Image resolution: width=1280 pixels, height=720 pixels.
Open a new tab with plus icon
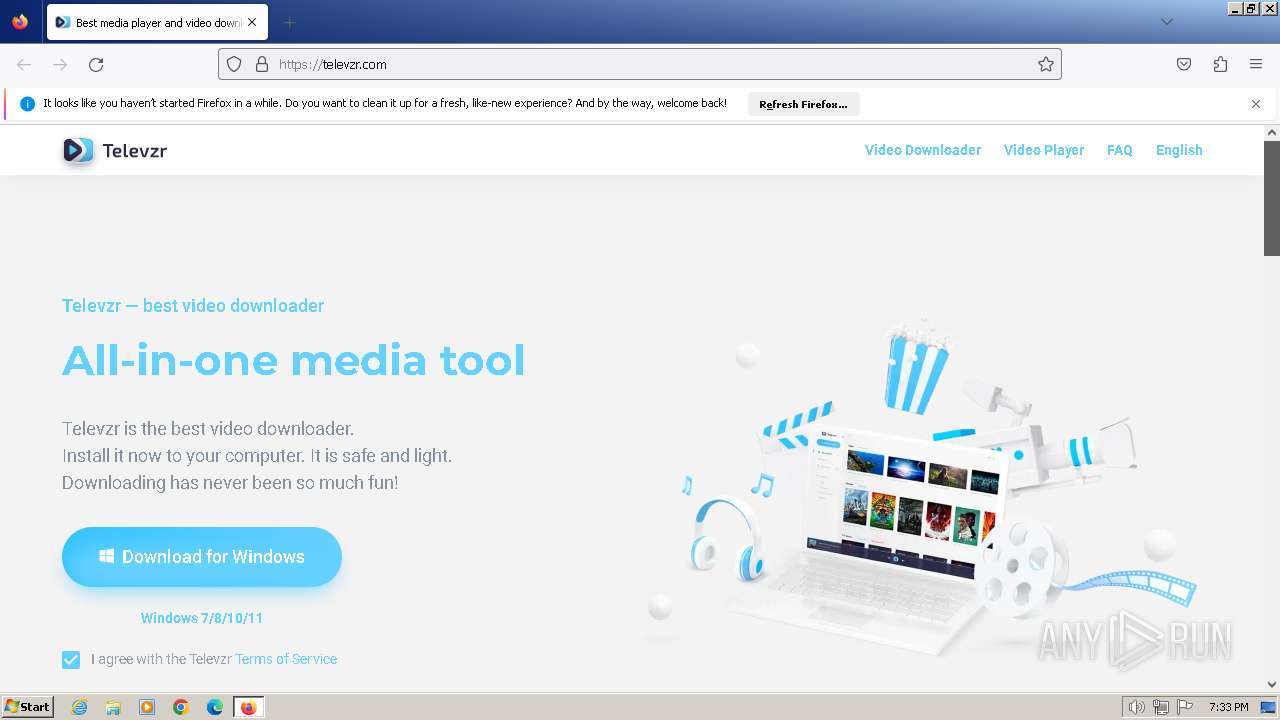point(289,22)
